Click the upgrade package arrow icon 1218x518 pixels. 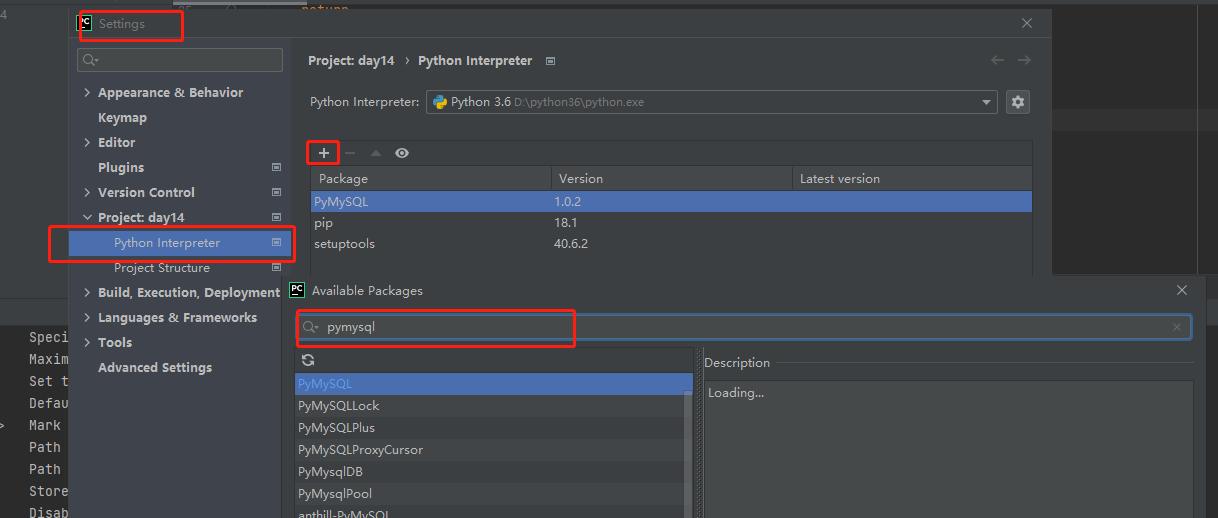pos(376,153)
